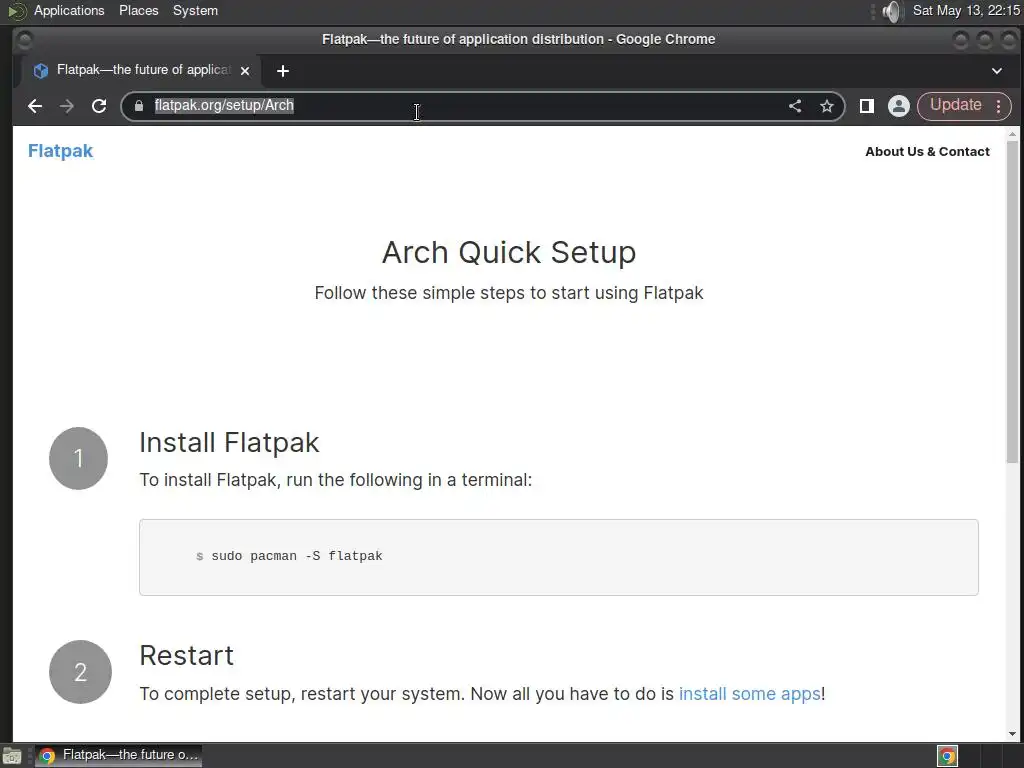The image size is (1024, 768).
Task: Bookmark this page with the star
Action: pos(827,106)
